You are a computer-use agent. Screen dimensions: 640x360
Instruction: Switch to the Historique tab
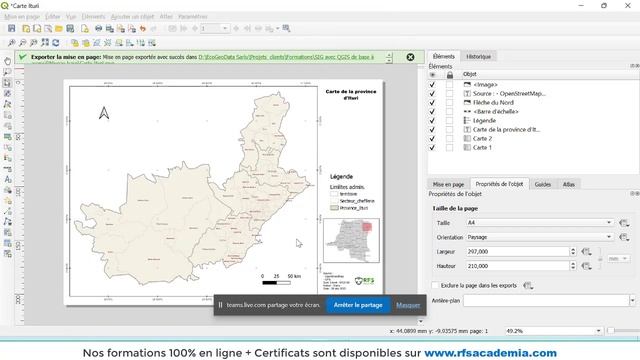click(478, 56)
